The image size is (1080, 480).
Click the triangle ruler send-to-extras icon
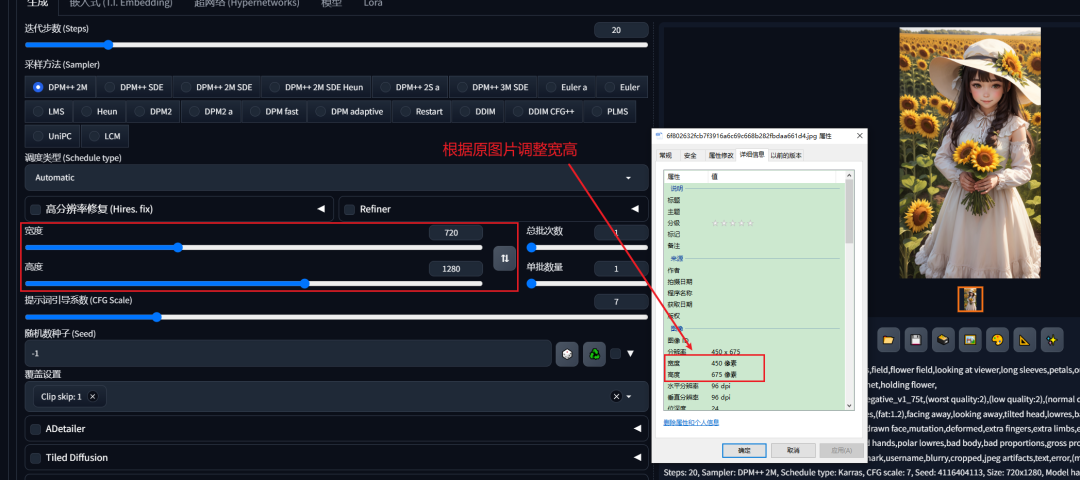(x=1024, y=340)
